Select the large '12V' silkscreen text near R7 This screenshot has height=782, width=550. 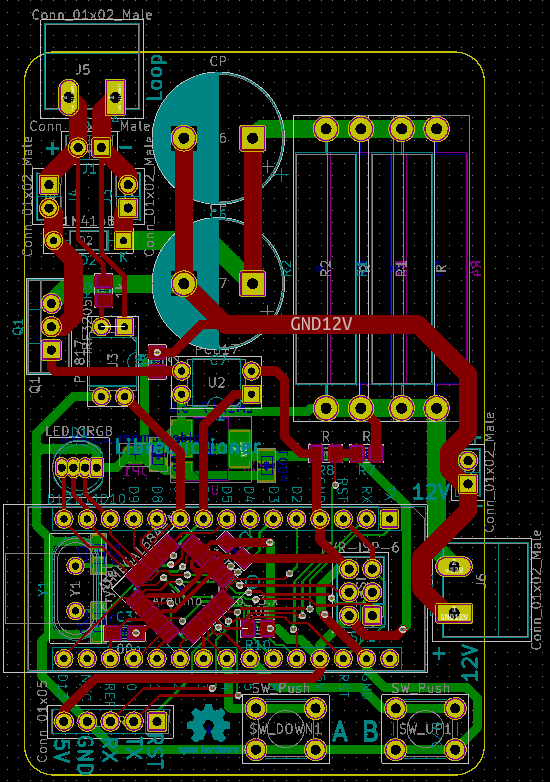(x=430, y=493)
